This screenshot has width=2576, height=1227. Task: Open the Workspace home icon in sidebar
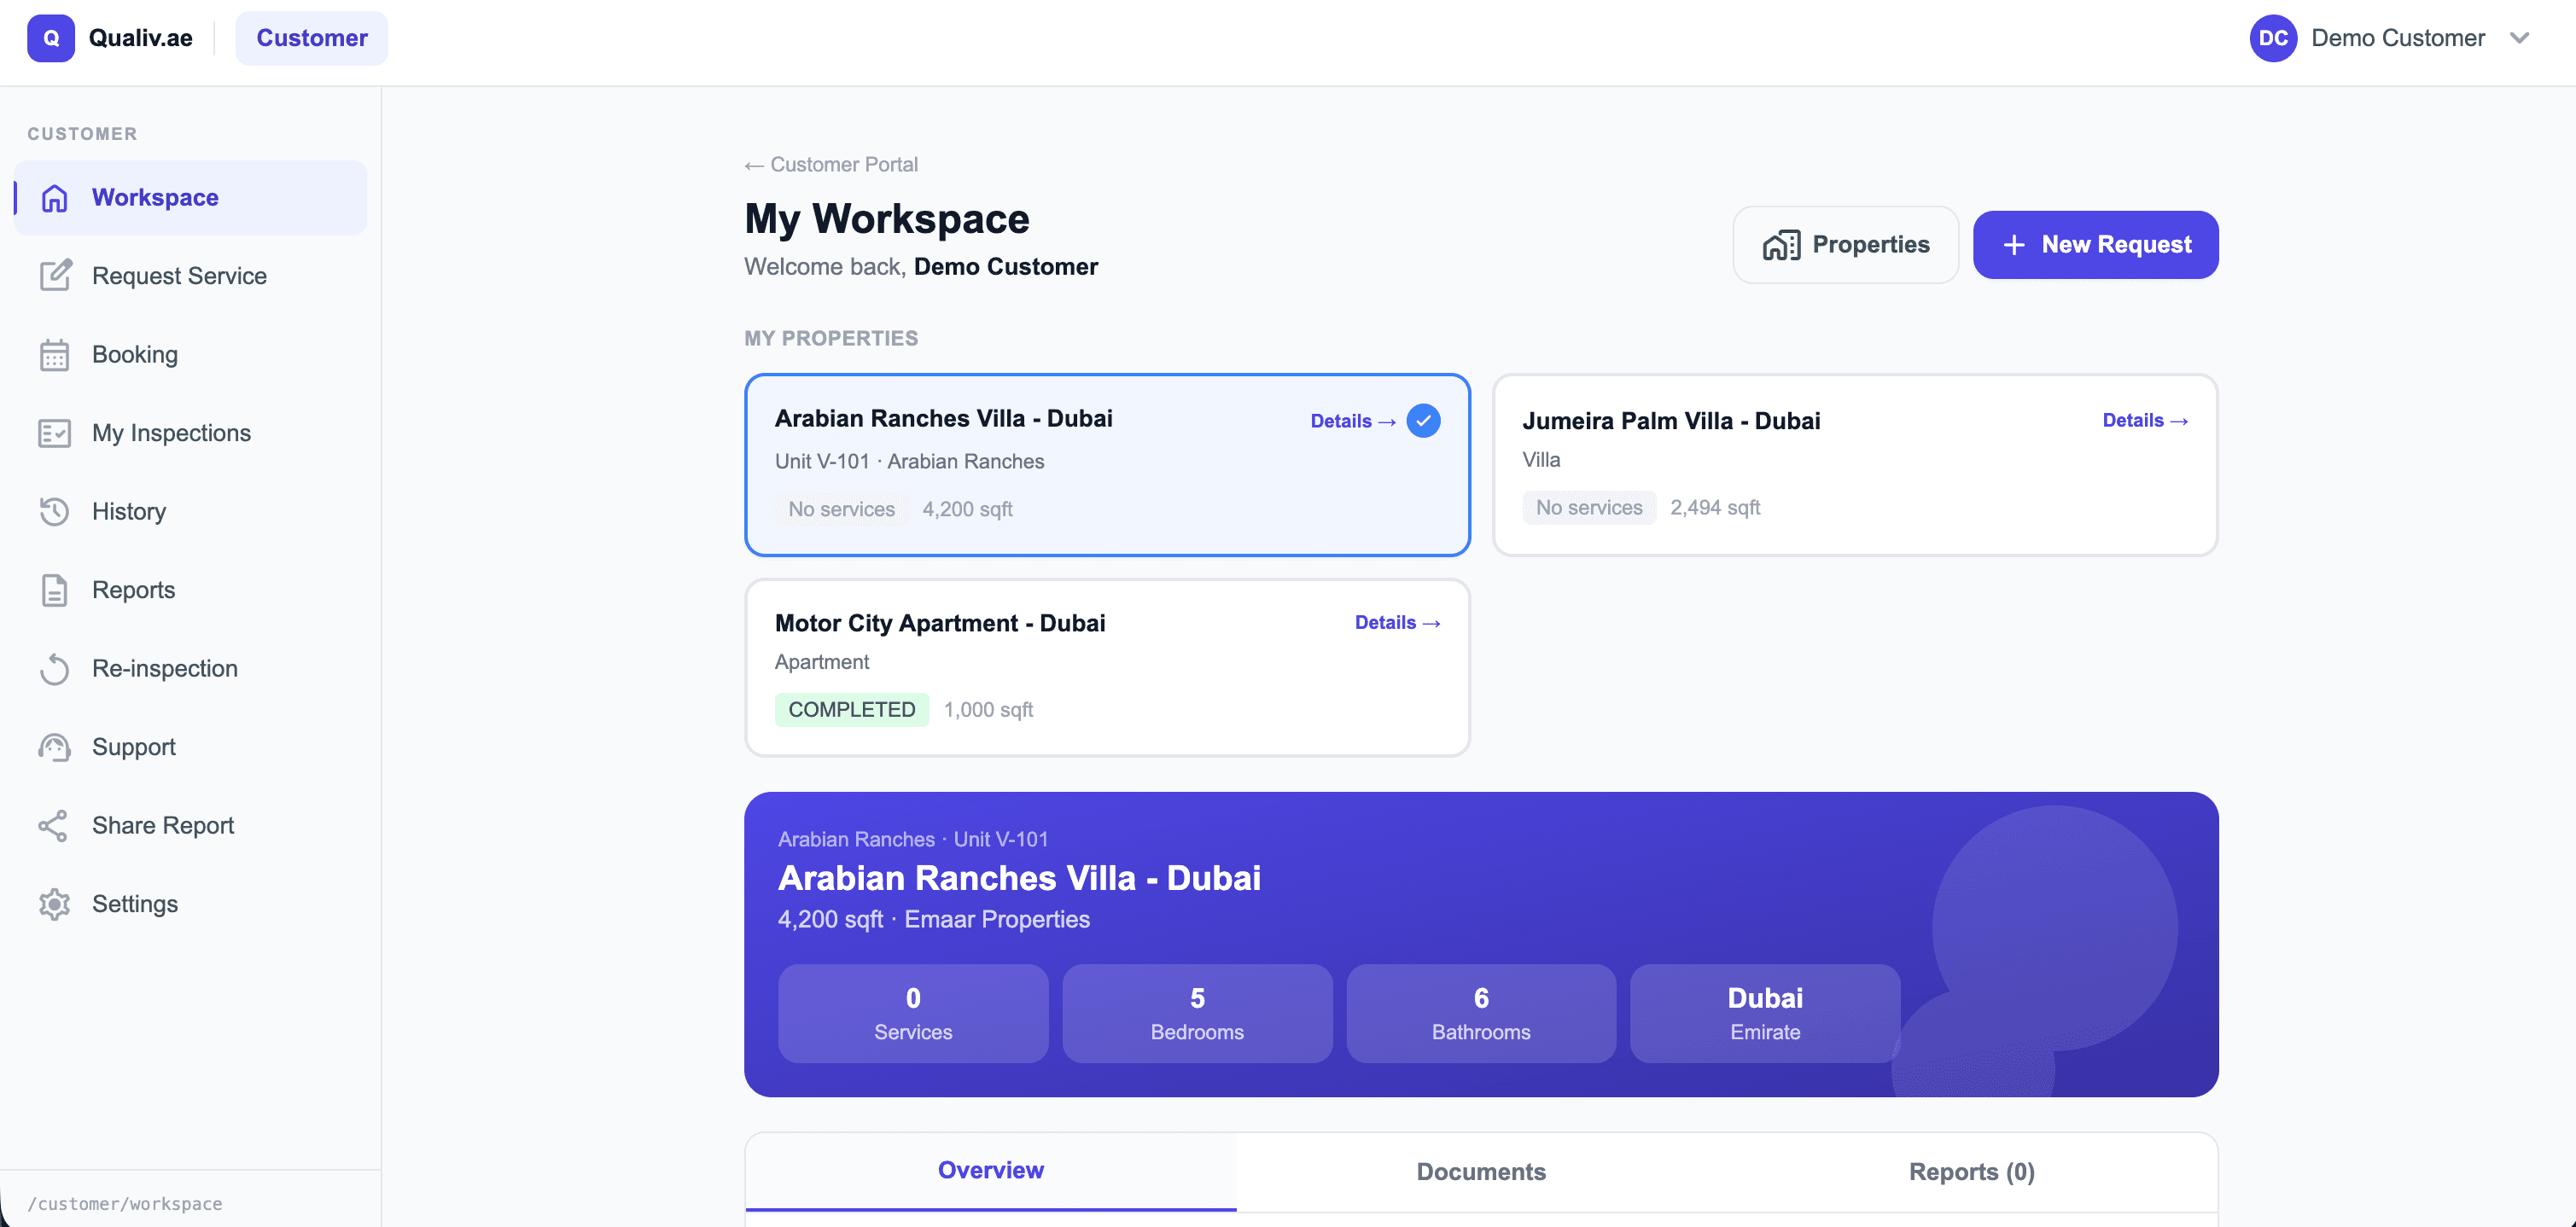pos(54,198)
